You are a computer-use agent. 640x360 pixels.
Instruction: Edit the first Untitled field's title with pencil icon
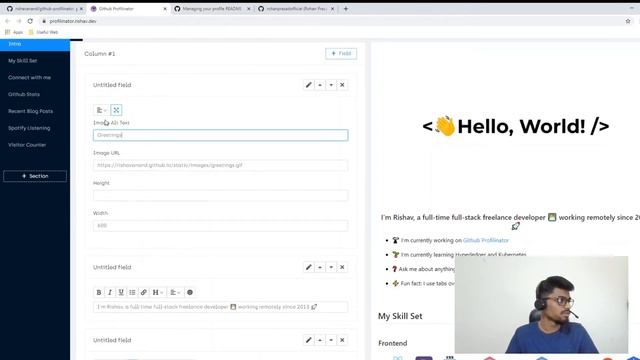pos(309,85)
